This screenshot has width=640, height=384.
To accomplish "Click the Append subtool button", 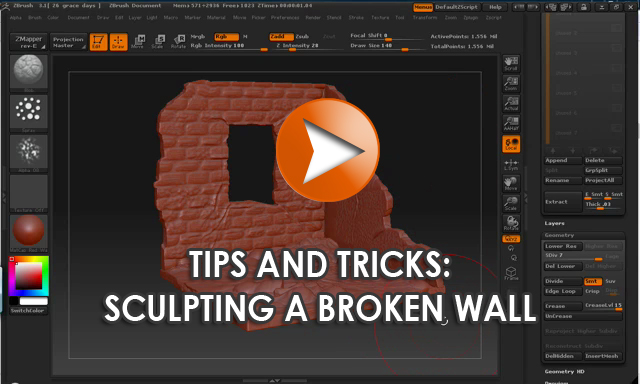I will pos(563,160).
